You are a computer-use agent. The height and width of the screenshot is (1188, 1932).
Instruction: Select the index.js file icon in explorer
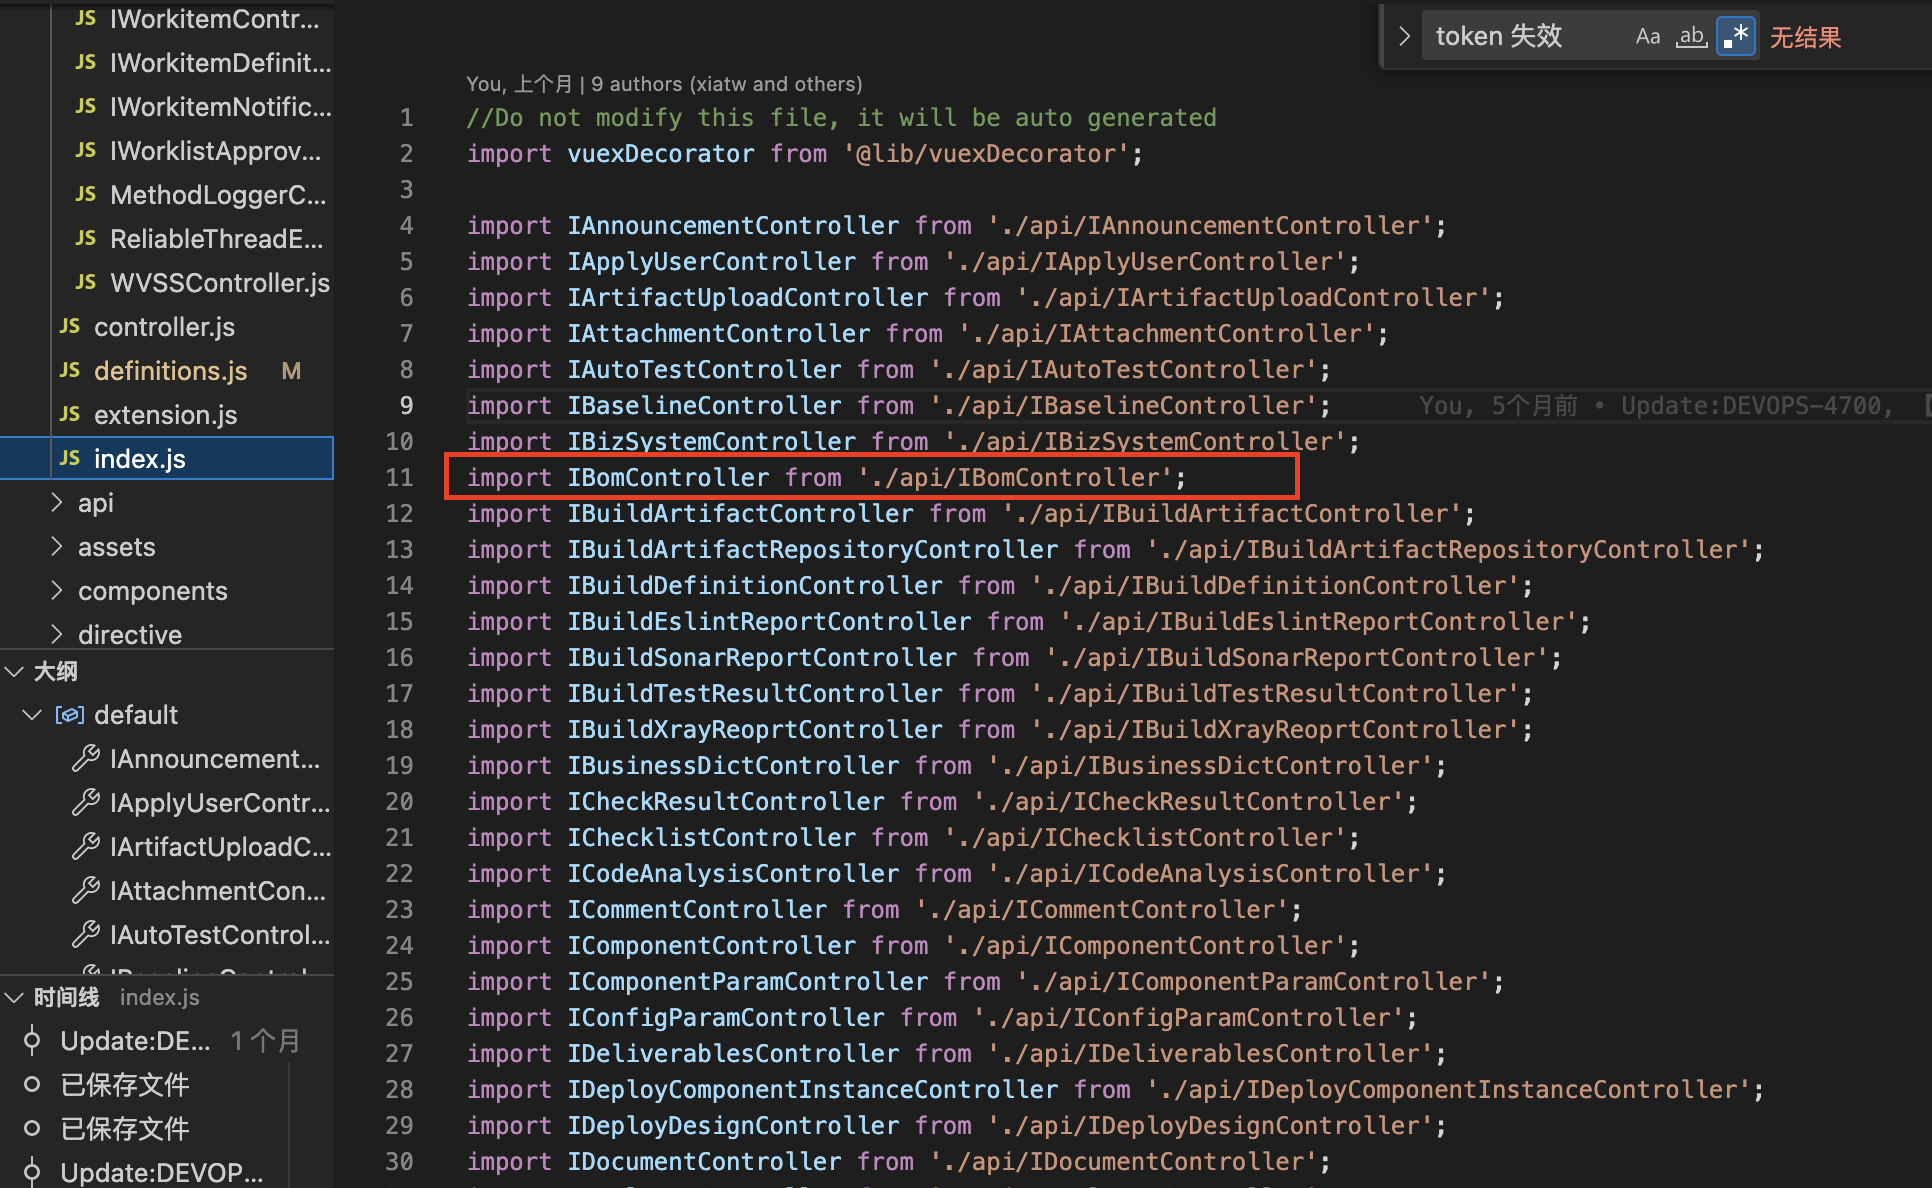point(69,459)
